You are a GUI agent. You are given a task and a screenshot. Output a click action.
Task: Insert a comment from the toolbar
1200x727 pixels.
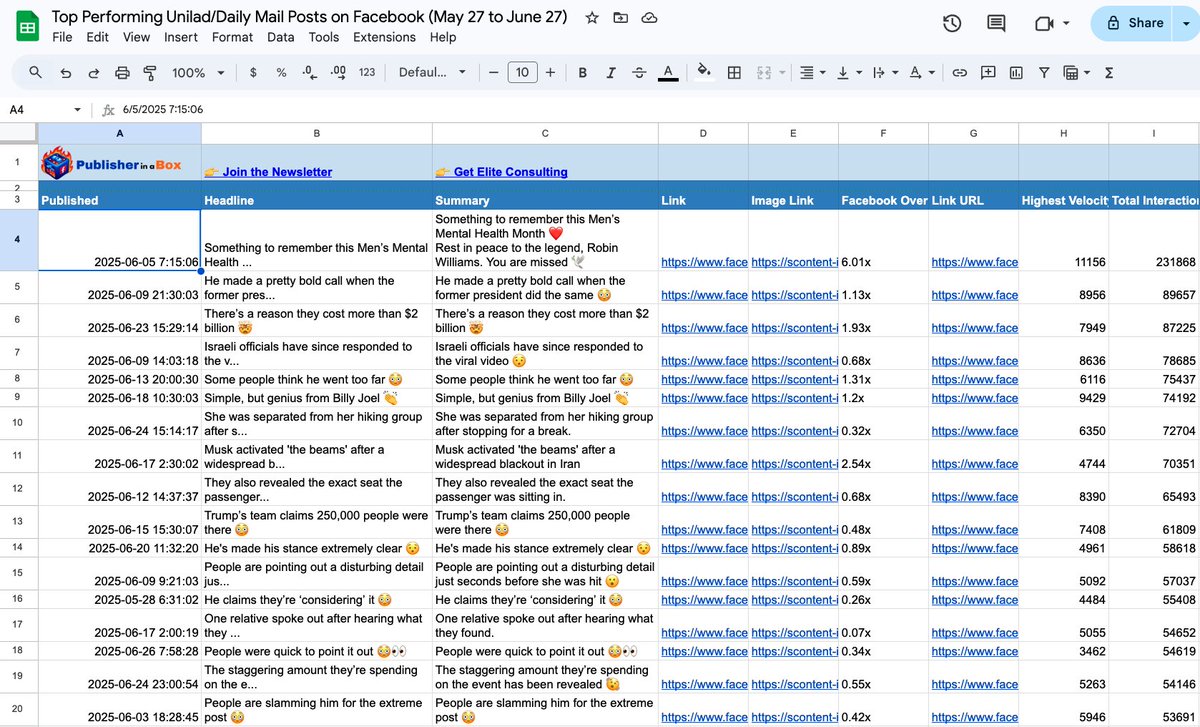(x=988, y=72)
